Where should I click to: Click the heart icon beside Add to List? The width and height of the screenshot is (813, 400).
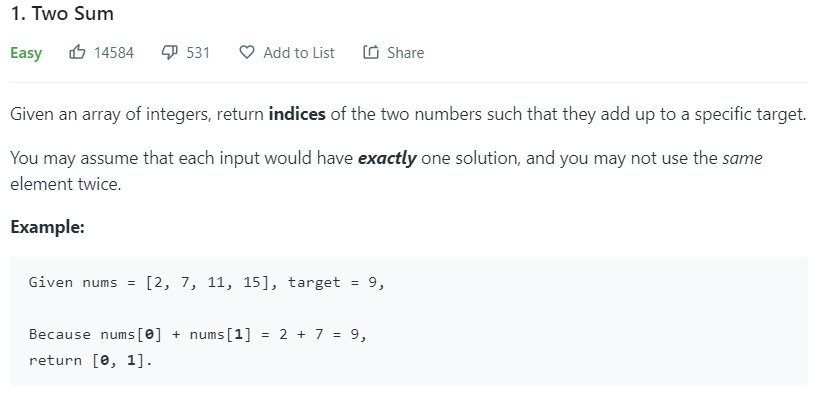pos(247,52)
